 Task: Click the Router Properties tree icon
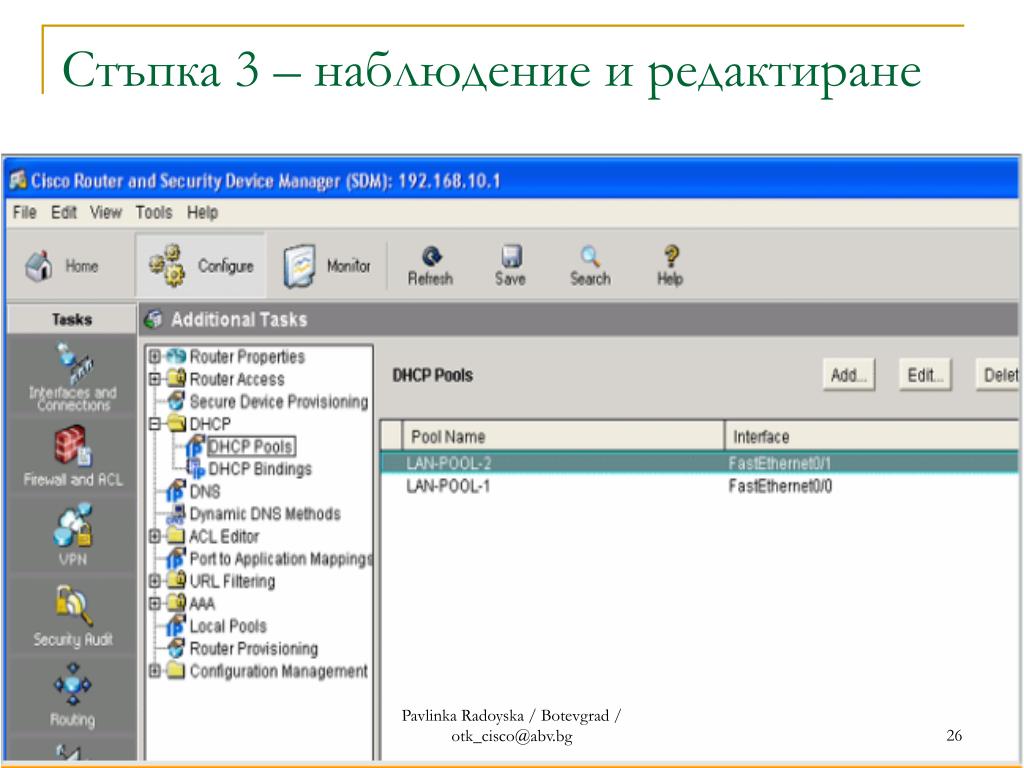[176, 357]
